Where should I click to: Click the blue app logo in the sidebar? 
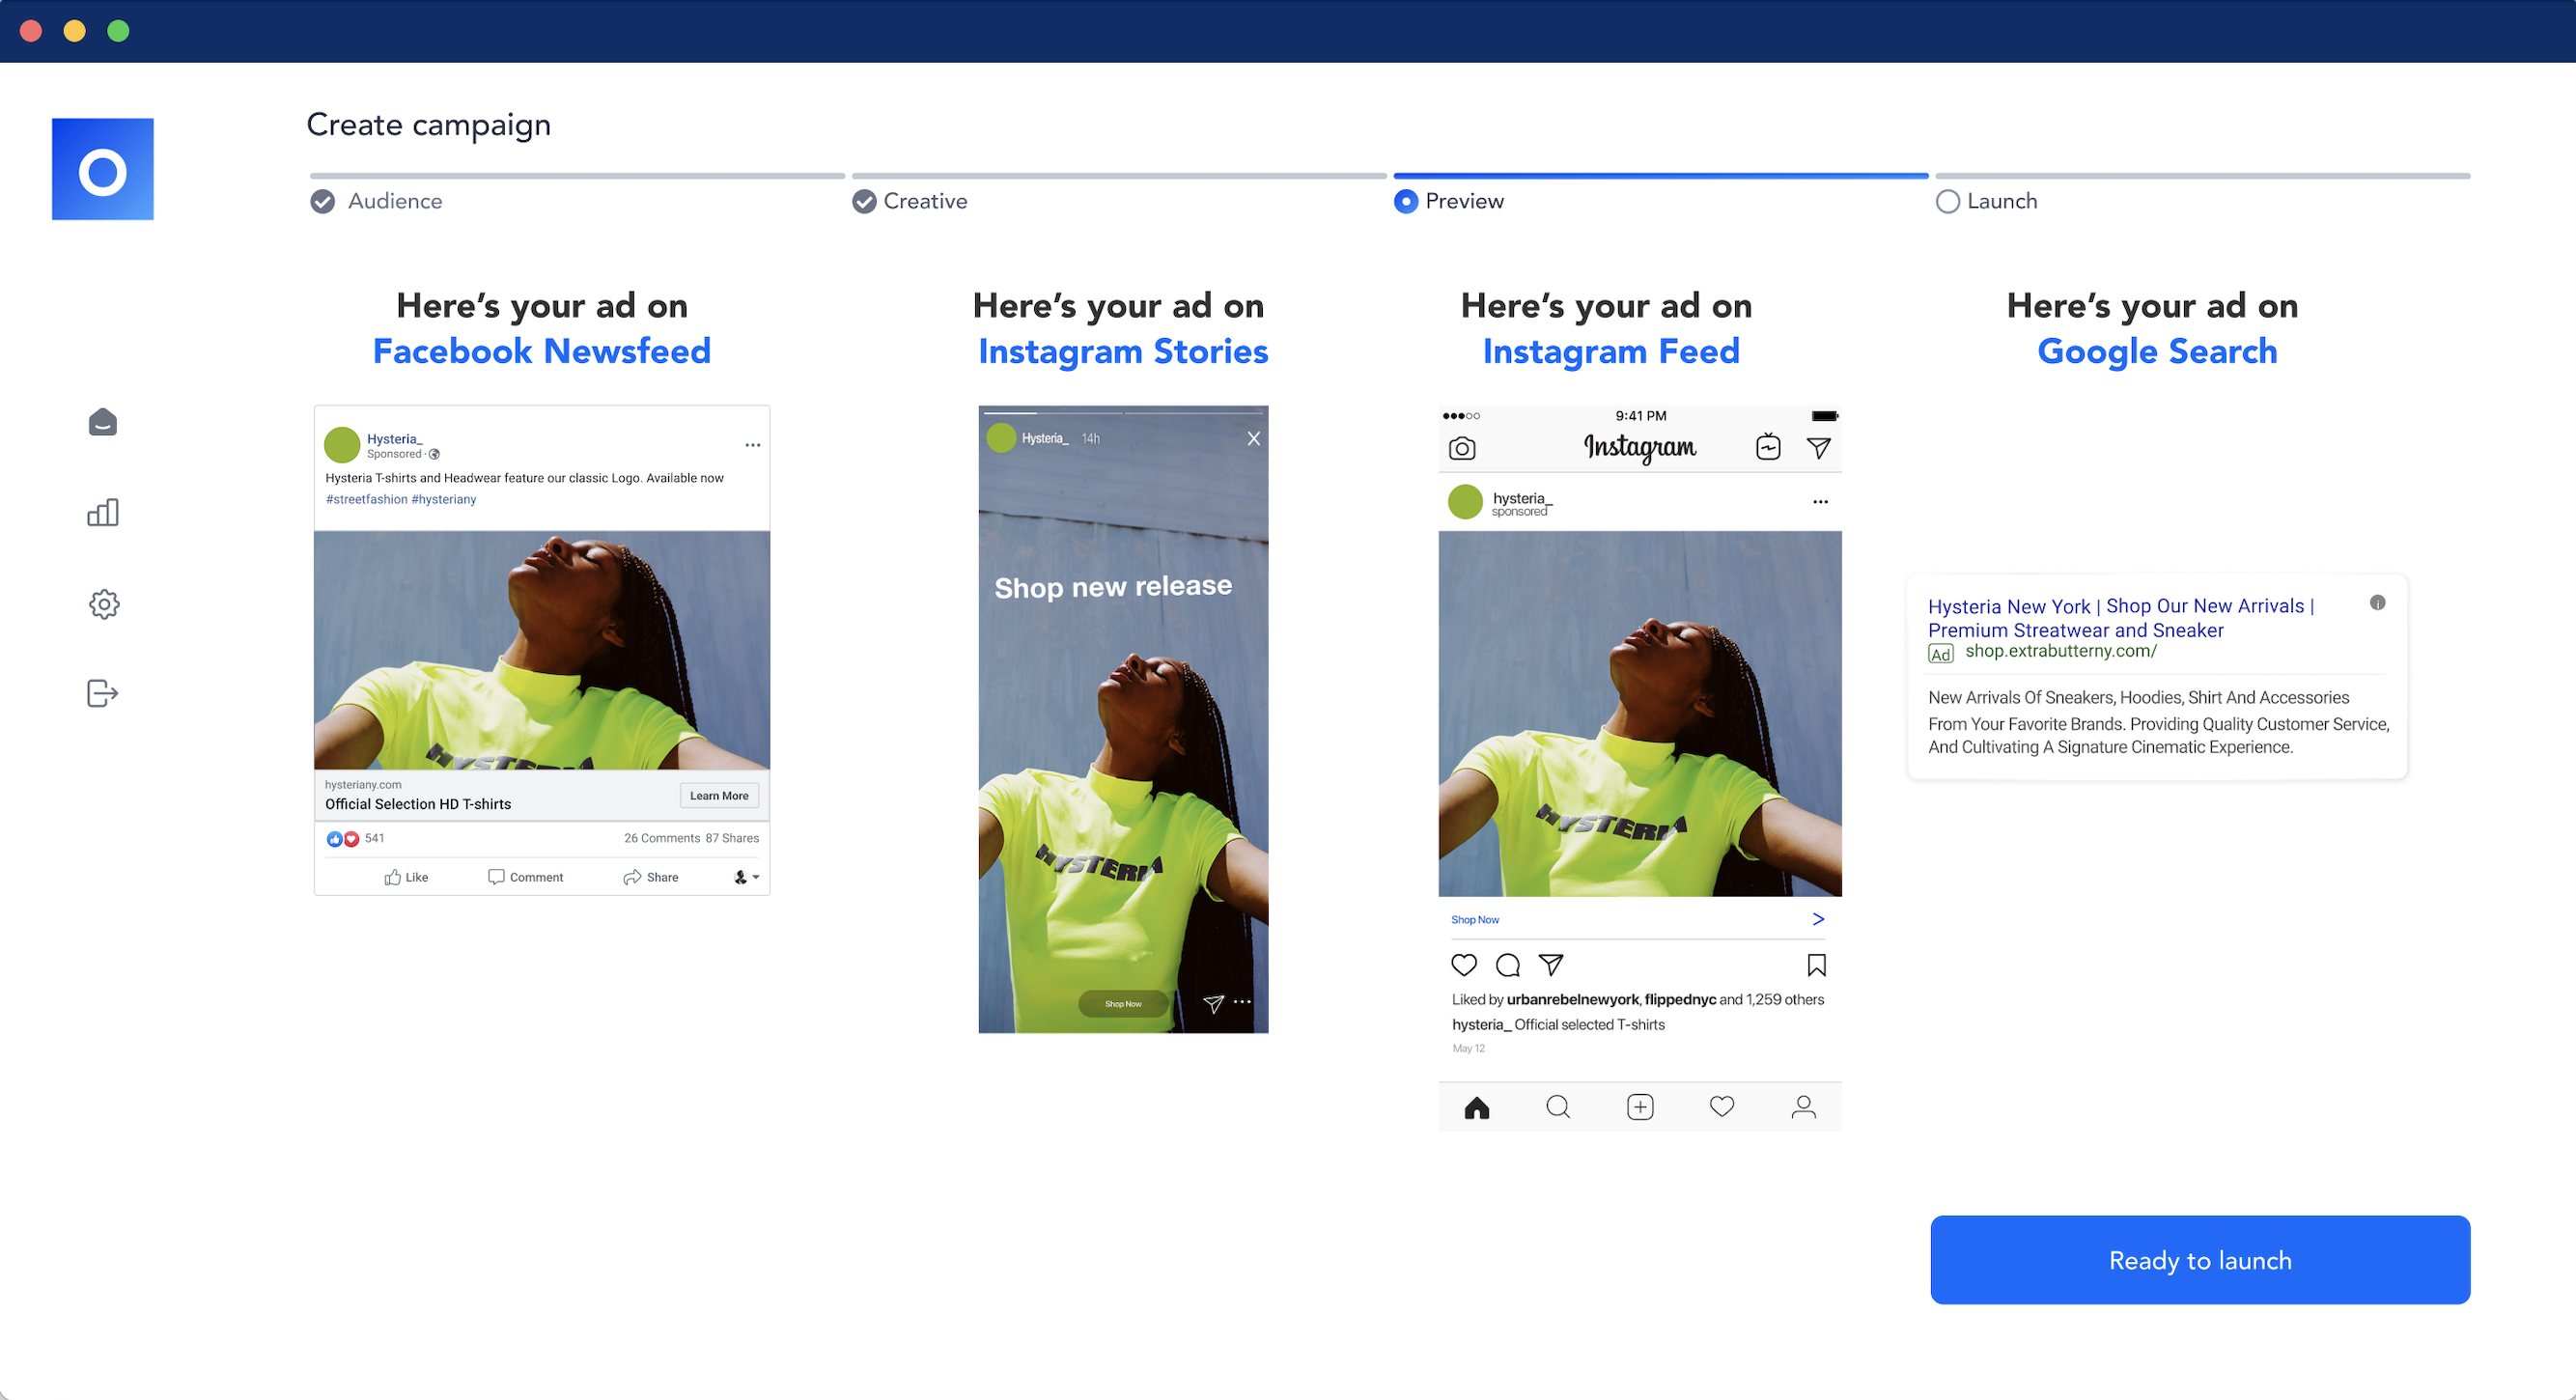[x=103, y=169]
